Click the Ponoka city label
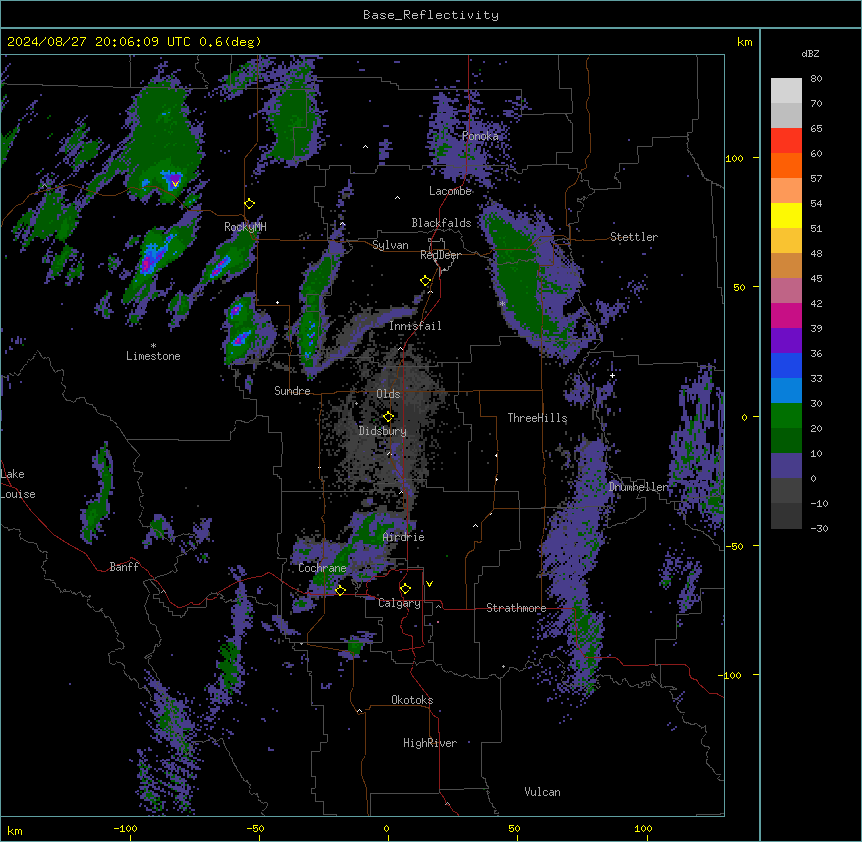The height and width of the screenshot is (842, 862). (x=480, y=136)
